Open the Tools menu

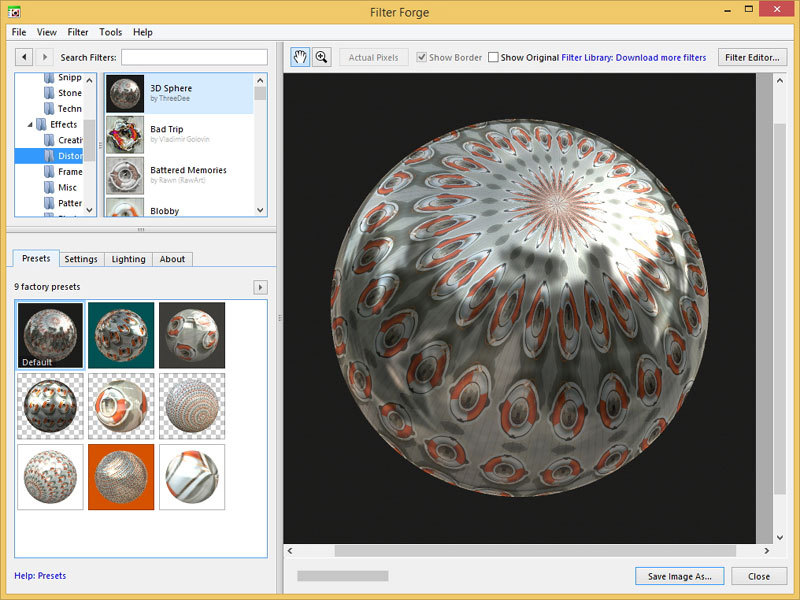110,32
